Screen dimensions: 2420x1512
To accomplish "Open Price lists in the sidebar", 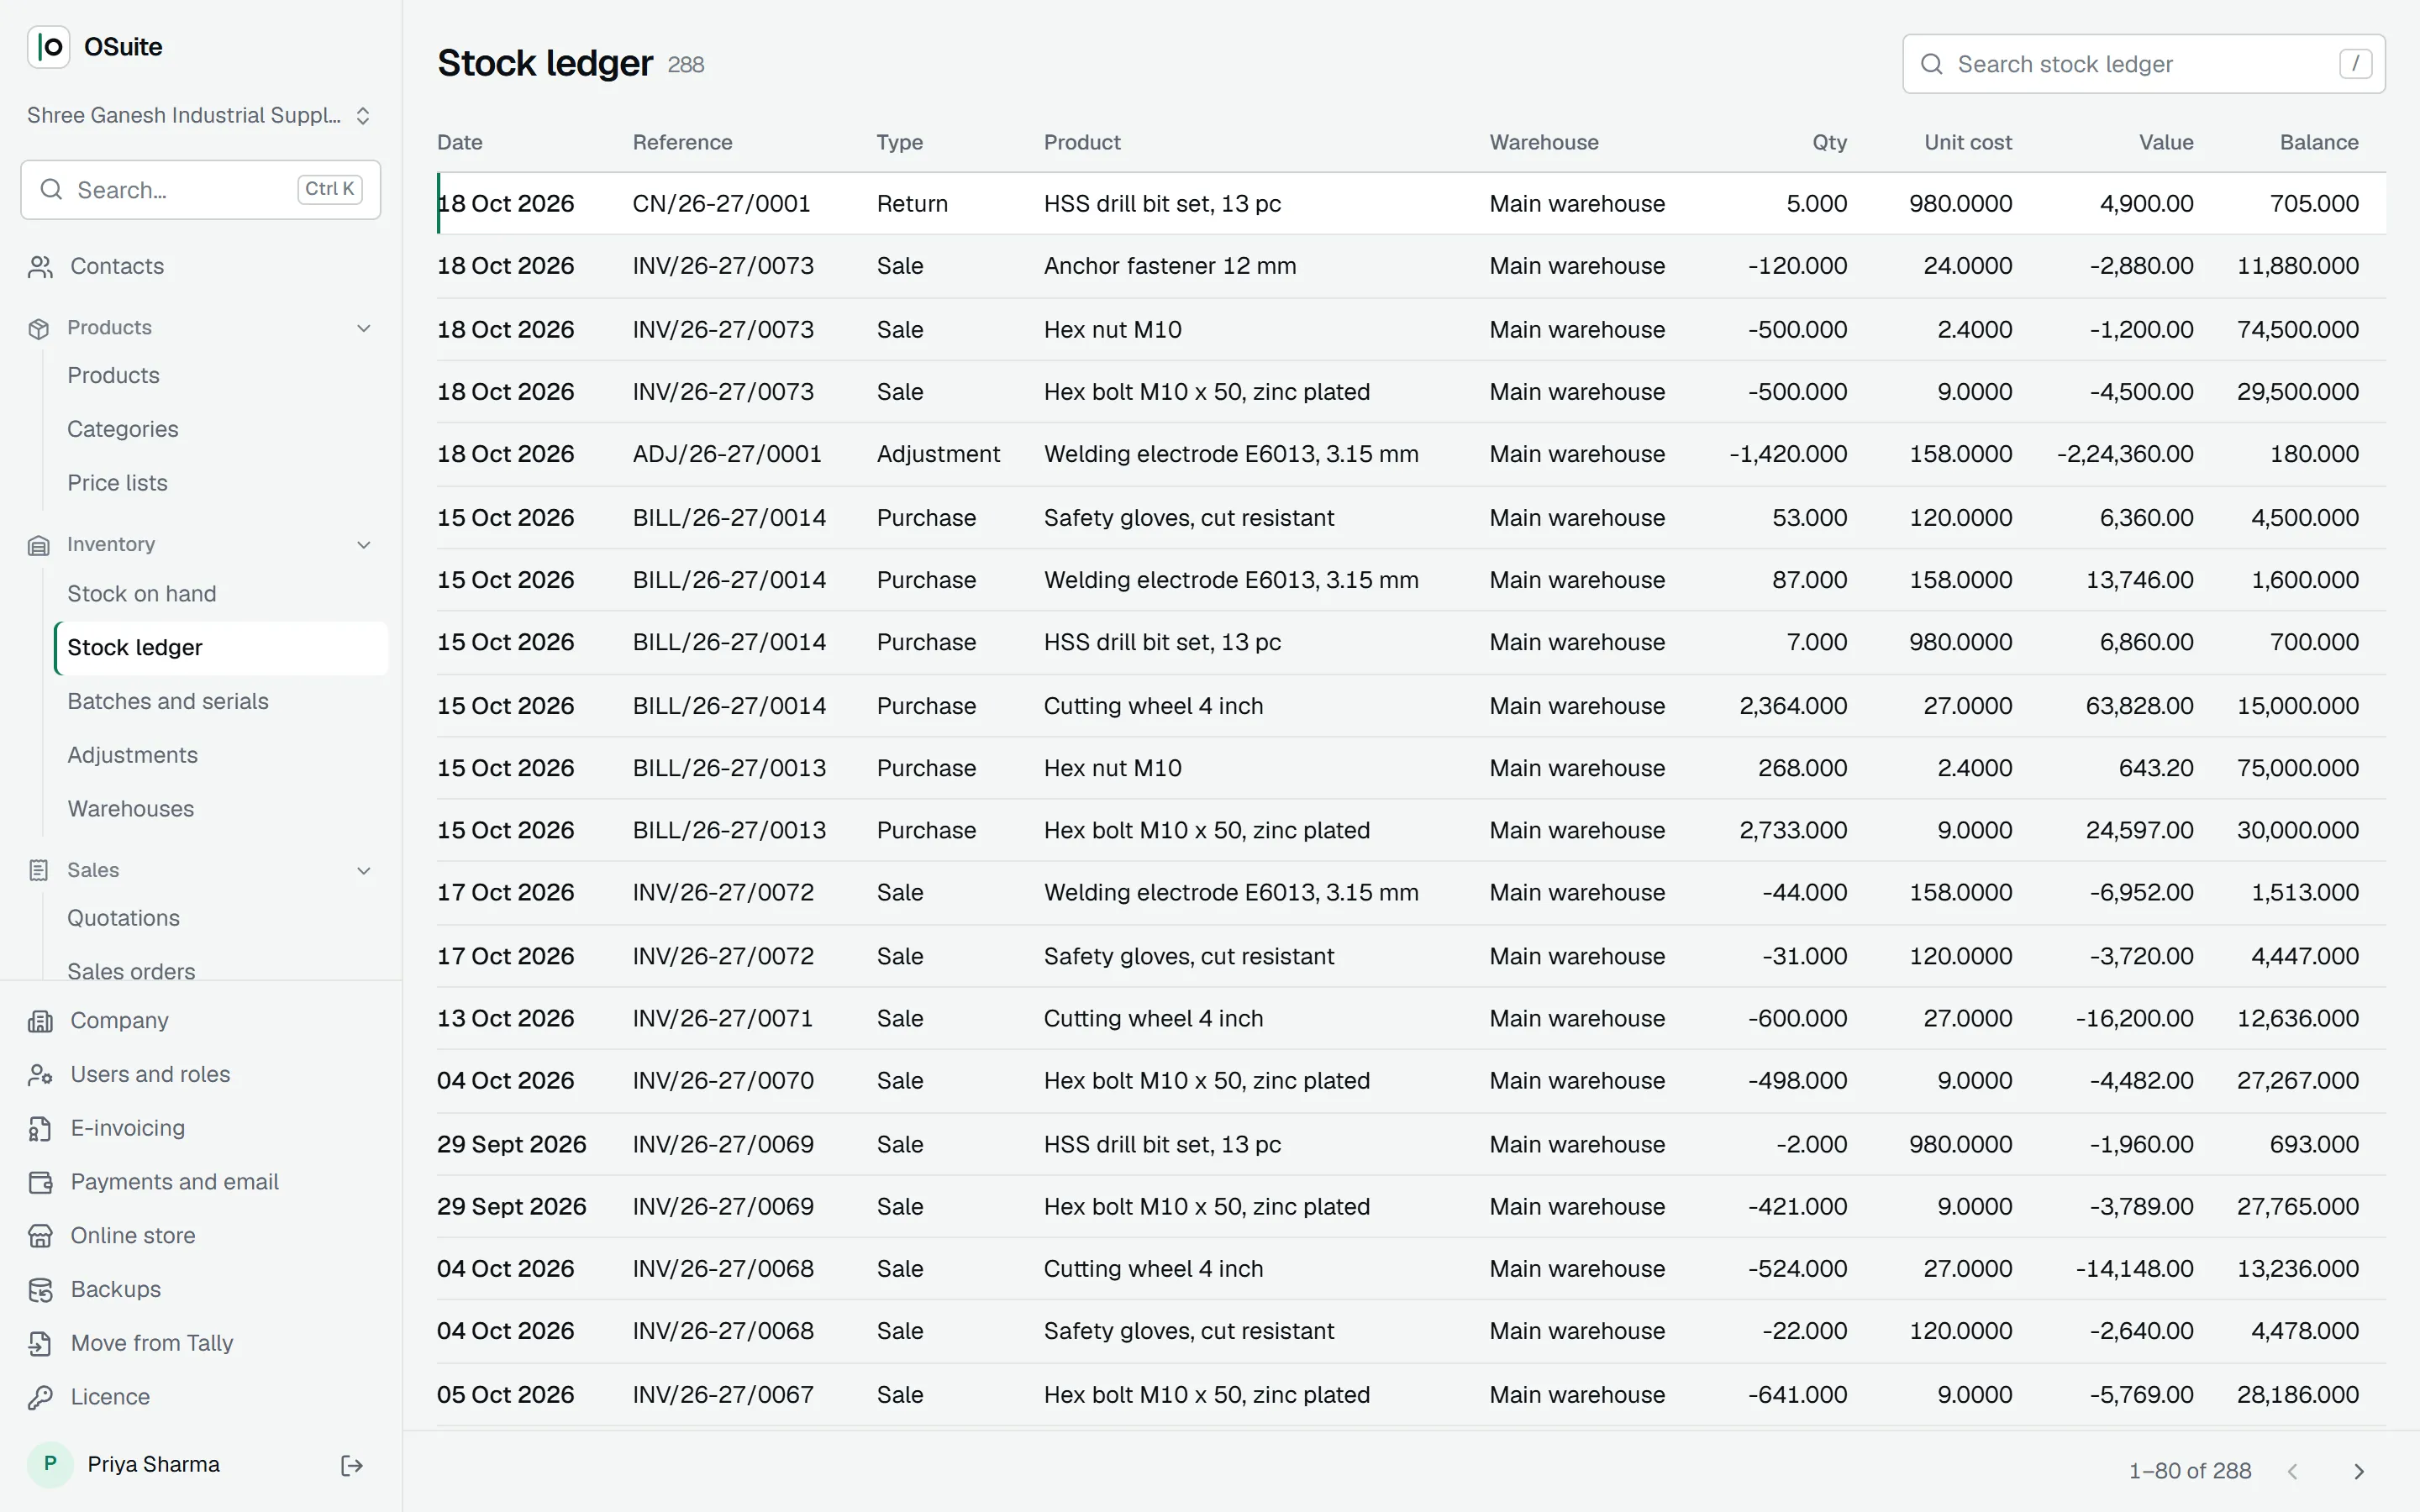I will tap(221, 483).
